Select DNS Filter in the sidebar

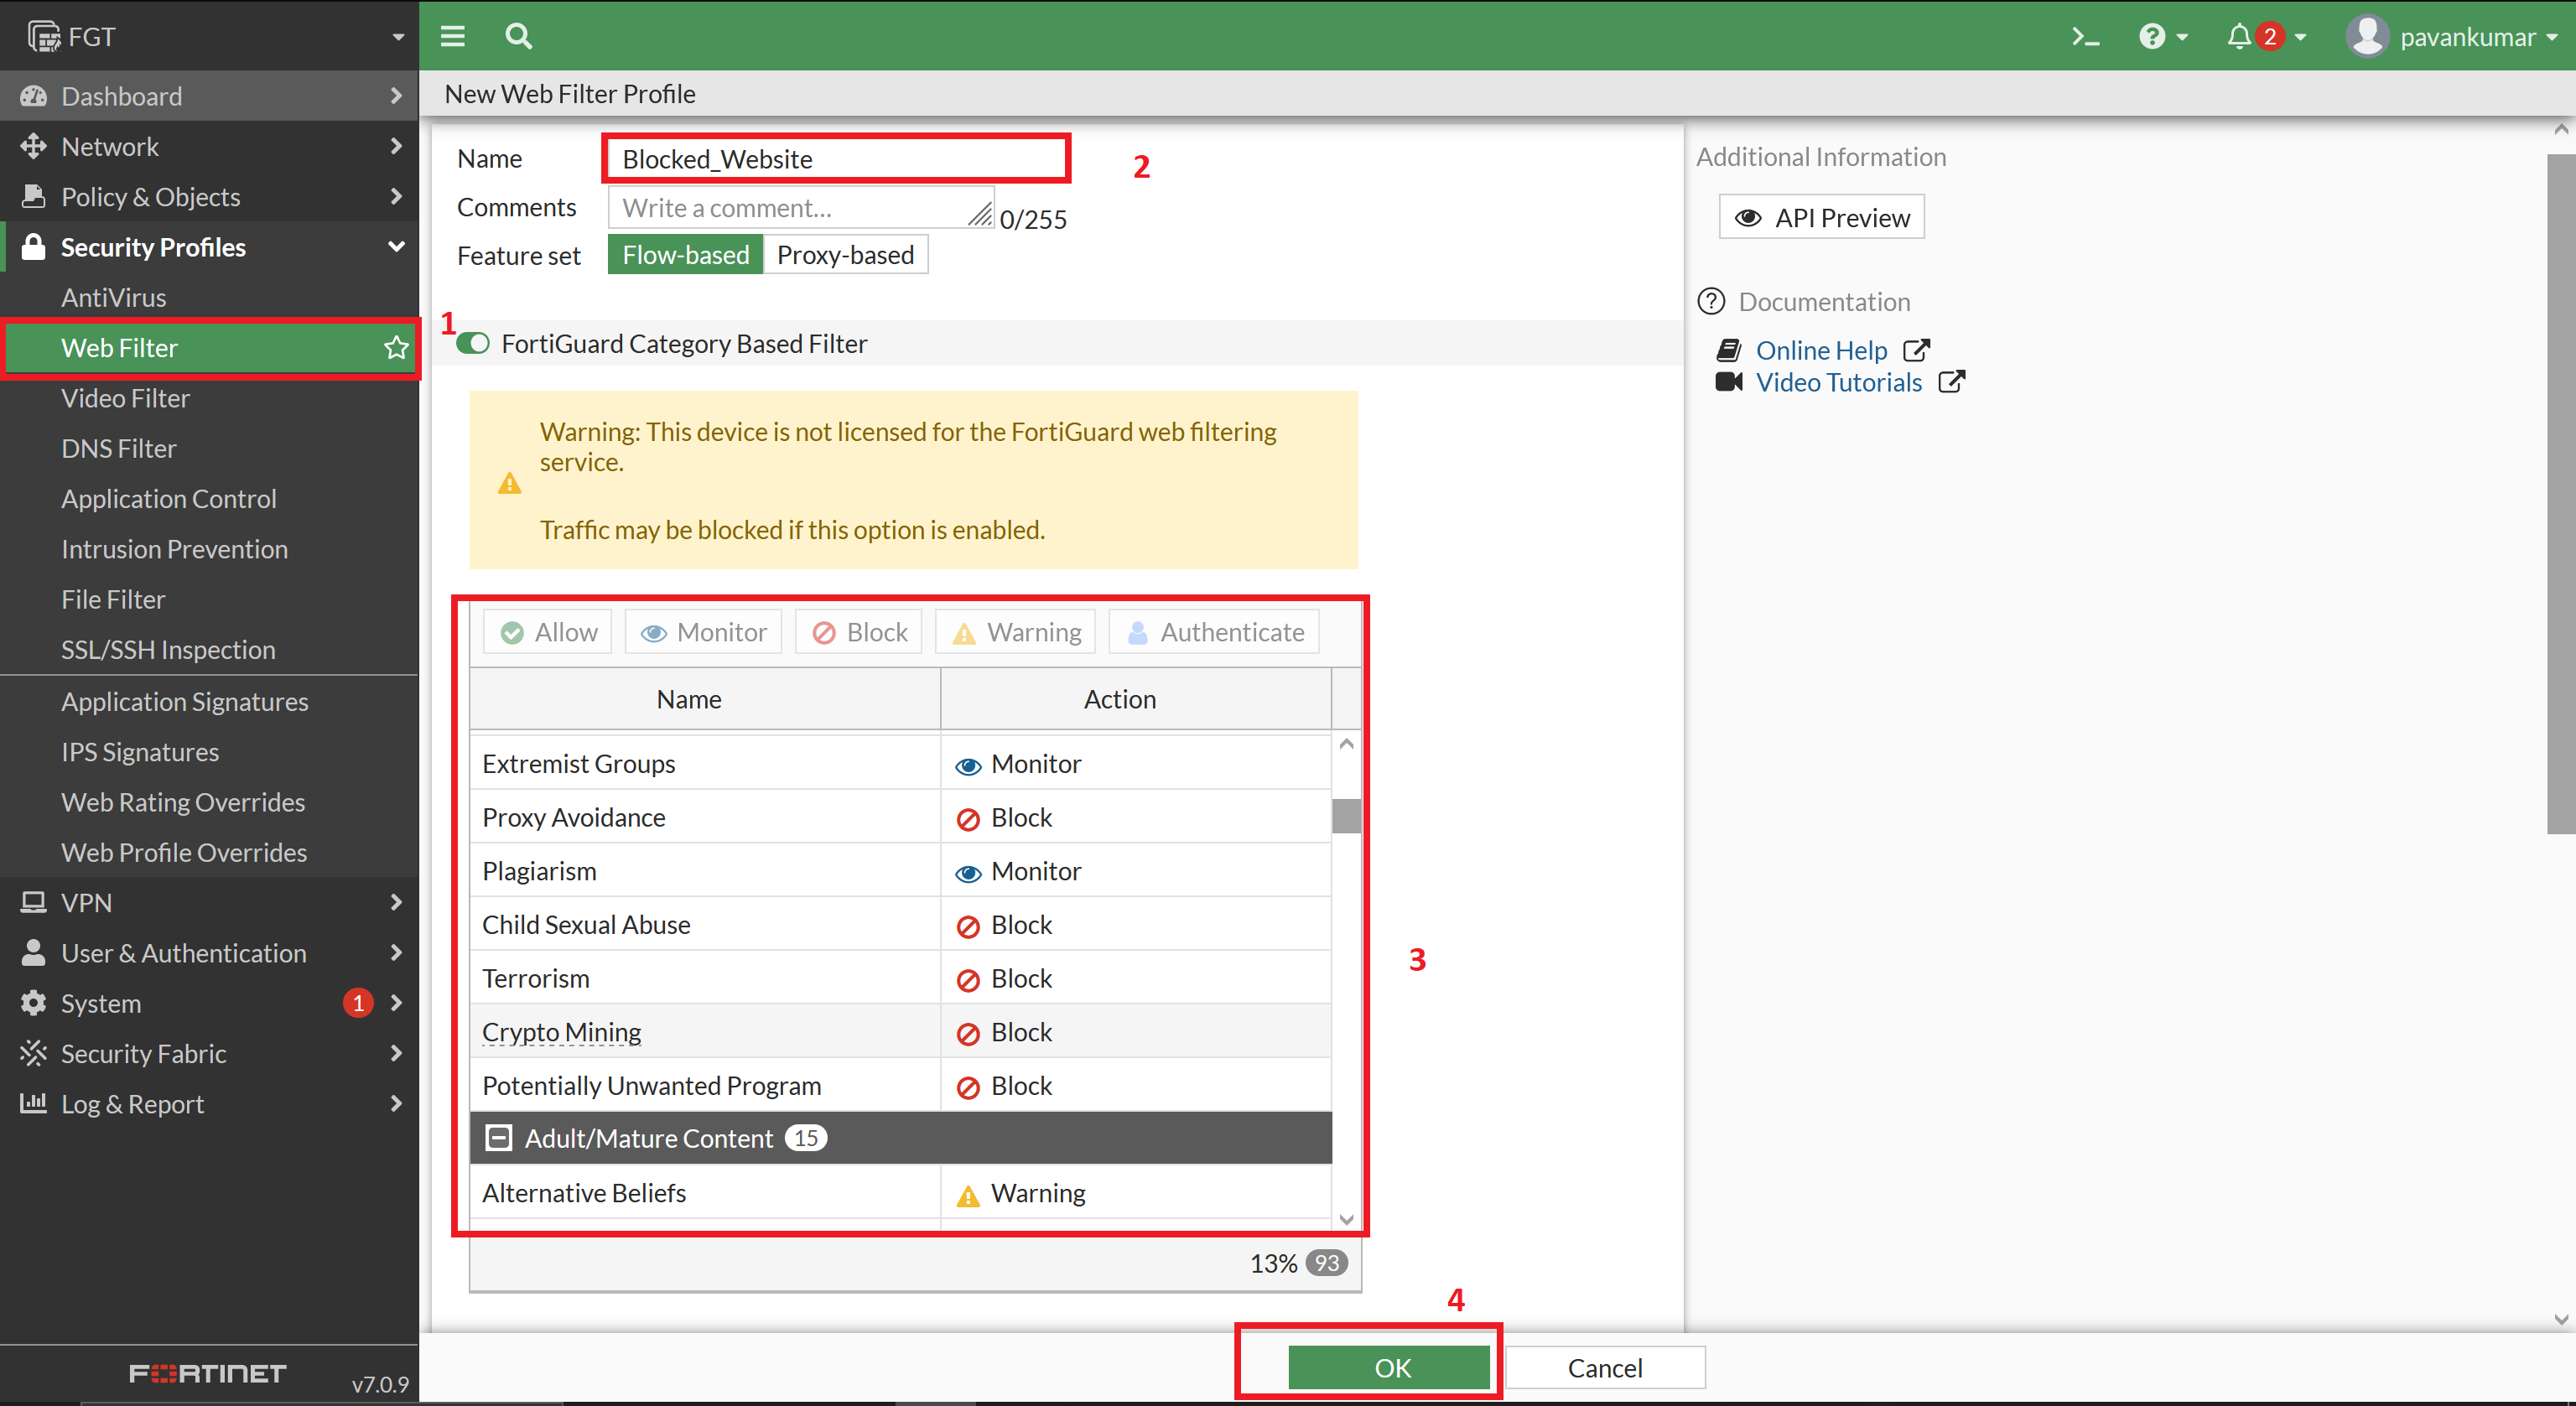tap(118, 448)
